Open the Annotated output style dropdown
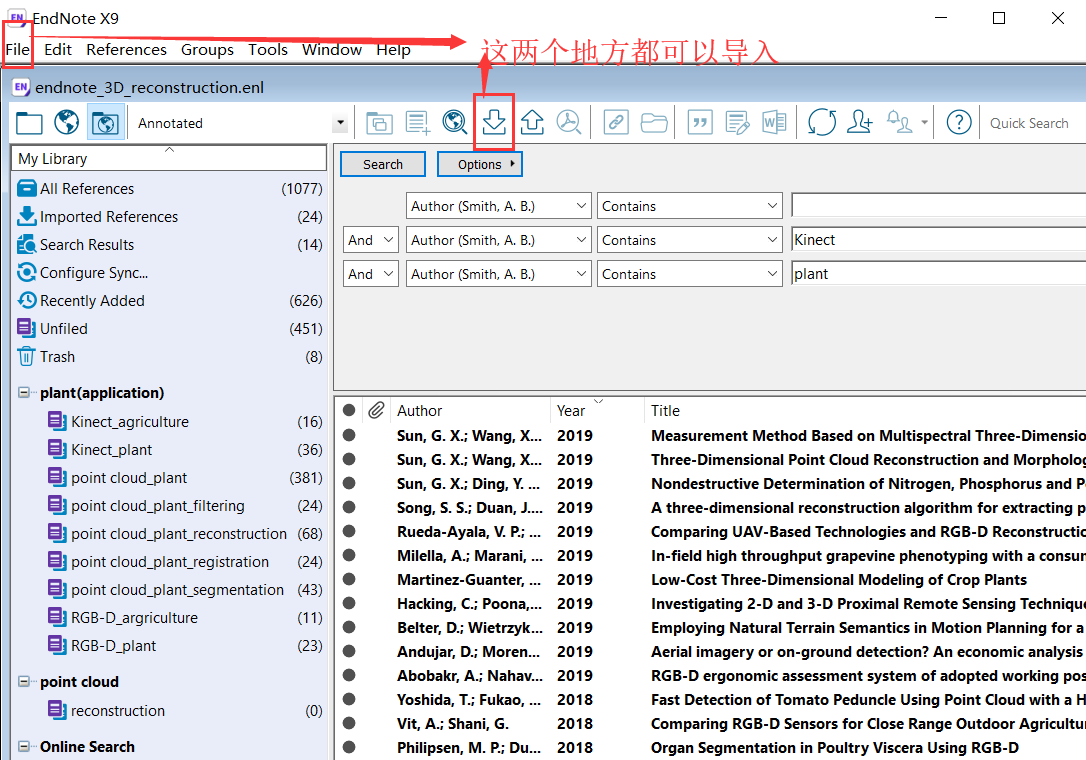 click(340, 123)
